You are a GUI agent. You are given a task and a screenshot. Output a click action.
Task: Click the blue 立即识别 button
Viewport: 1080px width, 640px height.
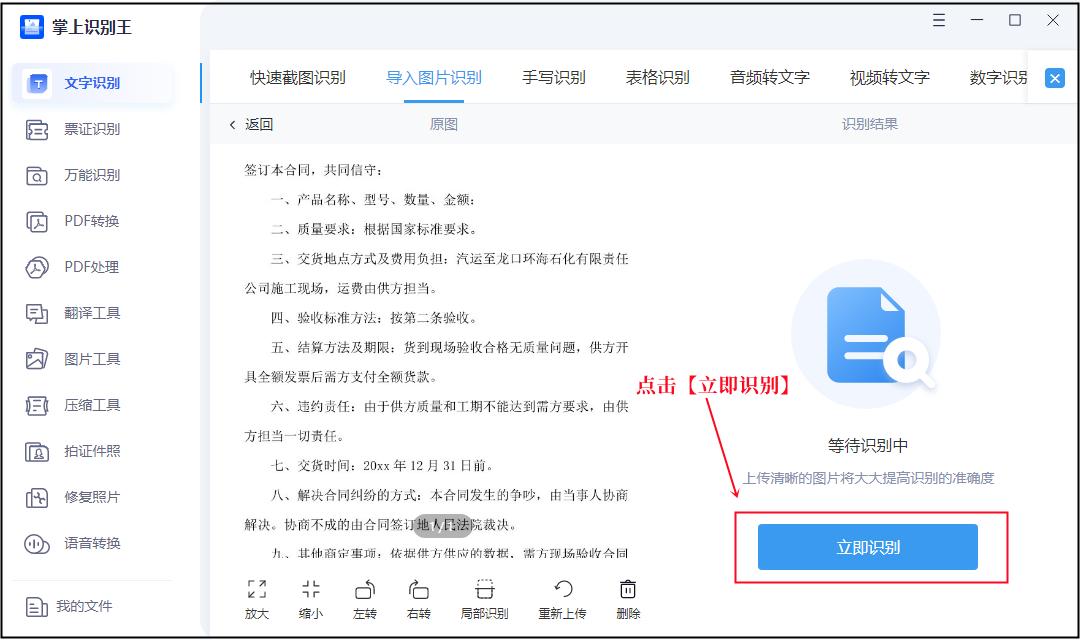click(867, 547)
